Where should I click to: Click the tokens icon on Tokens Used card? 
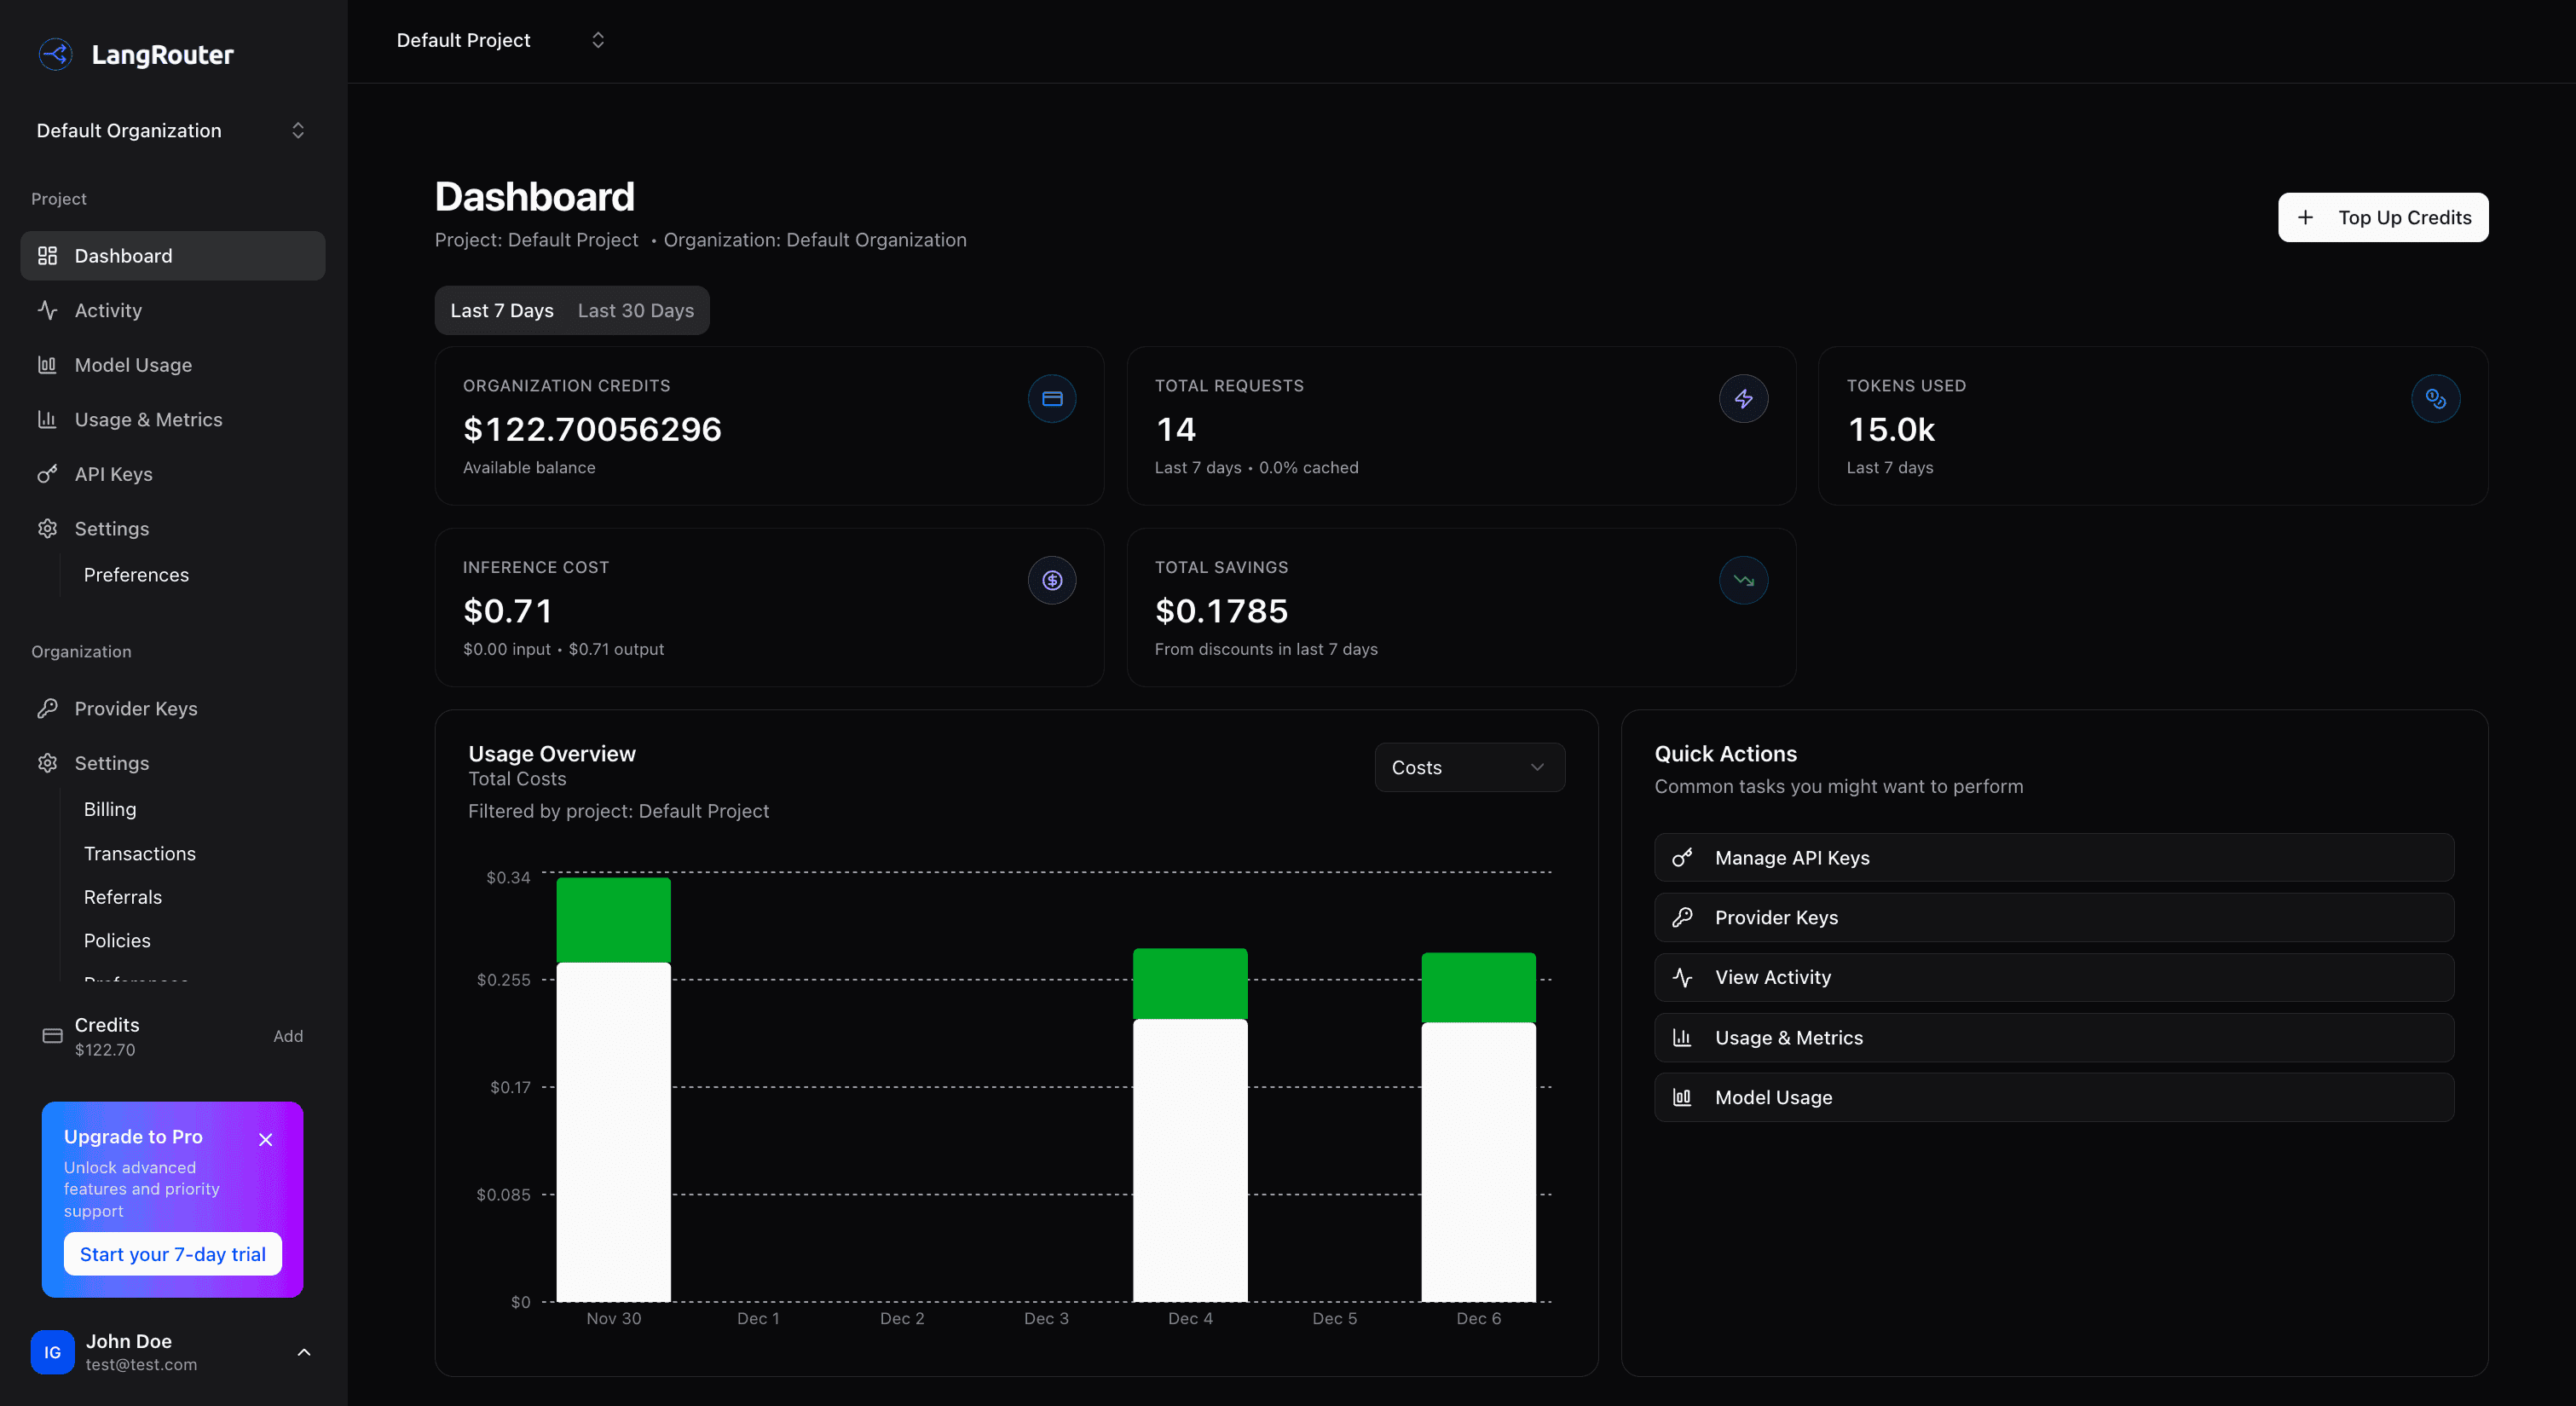[x=2436, y=397]
